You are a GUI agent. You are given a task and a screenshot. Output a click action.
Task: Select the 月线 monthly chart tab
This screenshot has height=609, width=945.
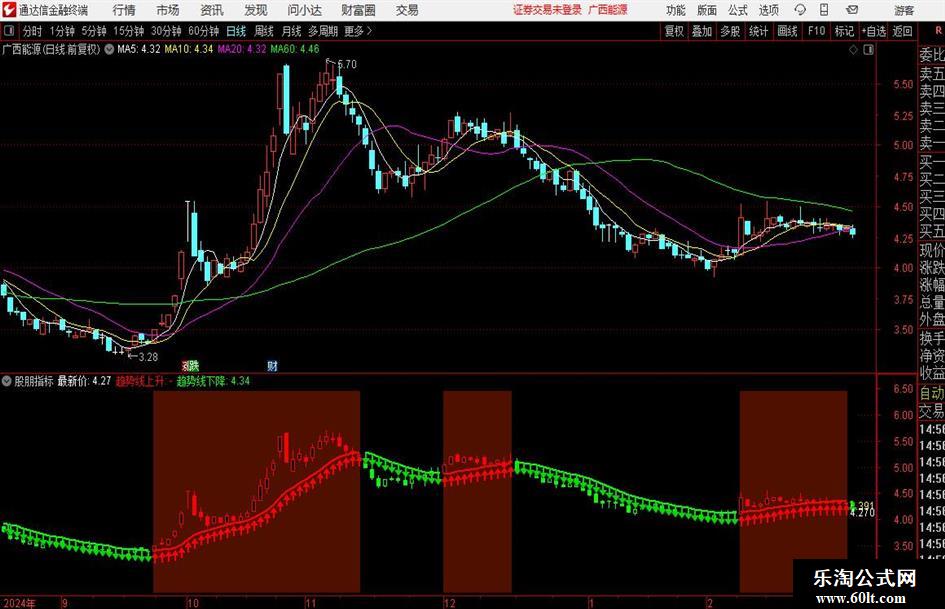click(292, 31)
